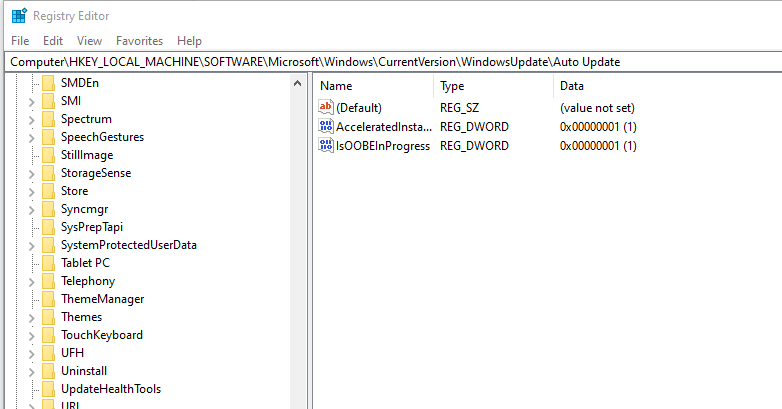This screenshot has width=782, height=409.
Task: Select the UpdateHealthTools key label
Action: 111,389
